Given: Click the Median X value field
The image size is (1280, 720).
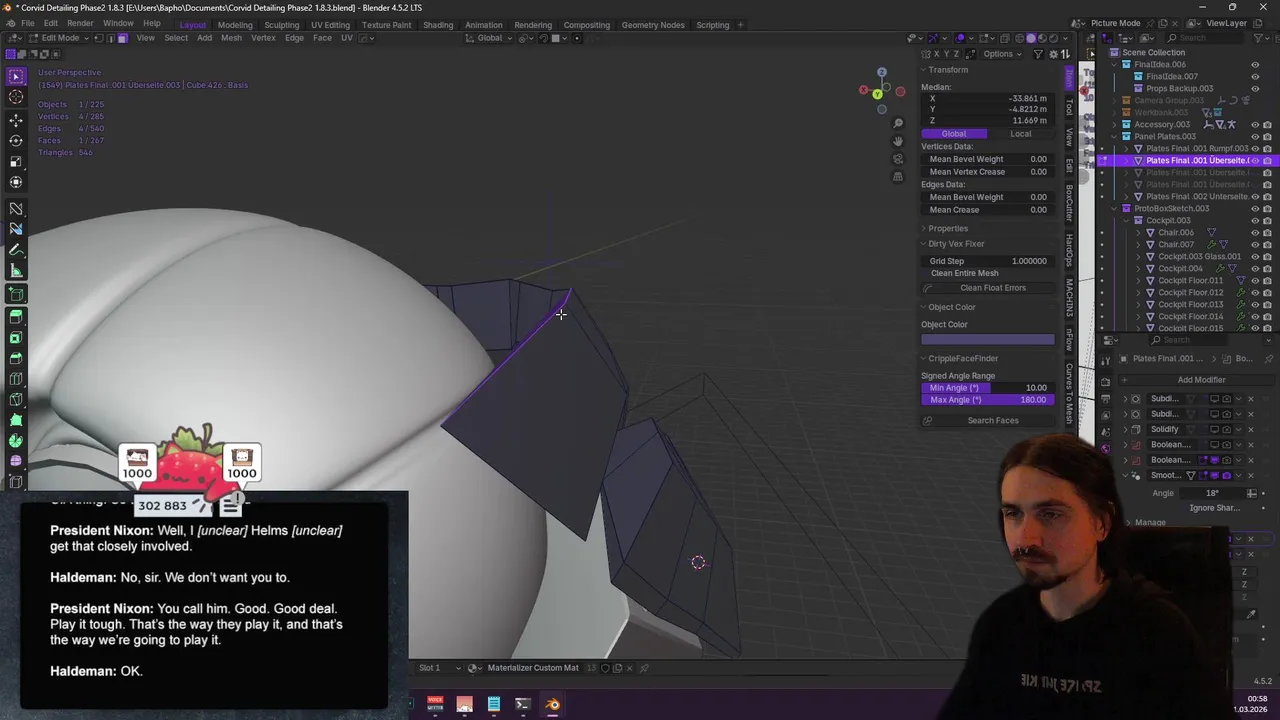Looking at the screenshot, I should pos(988,98).
